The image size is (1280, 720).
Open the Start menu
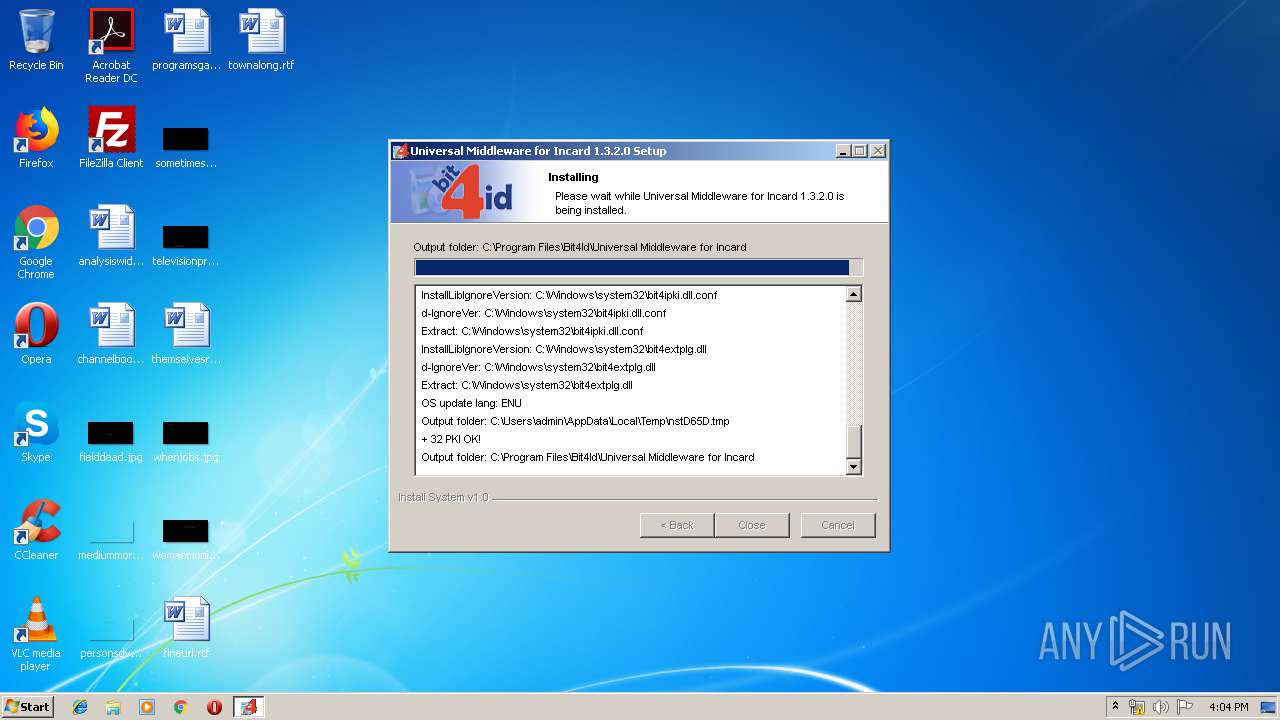27,707
